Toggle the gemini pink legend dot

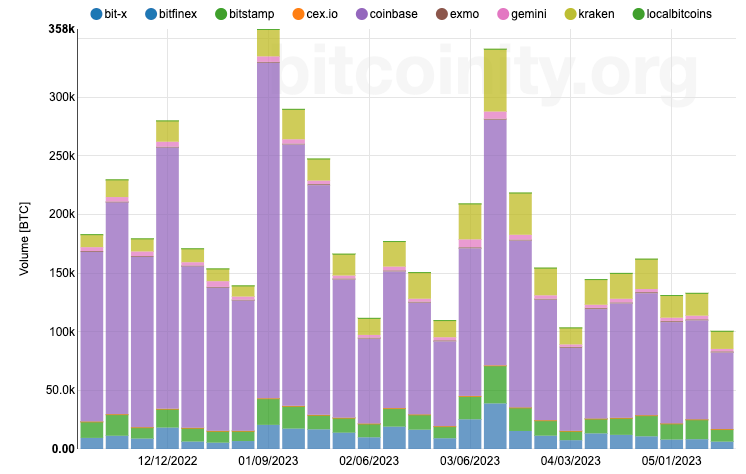click(503, 14)
